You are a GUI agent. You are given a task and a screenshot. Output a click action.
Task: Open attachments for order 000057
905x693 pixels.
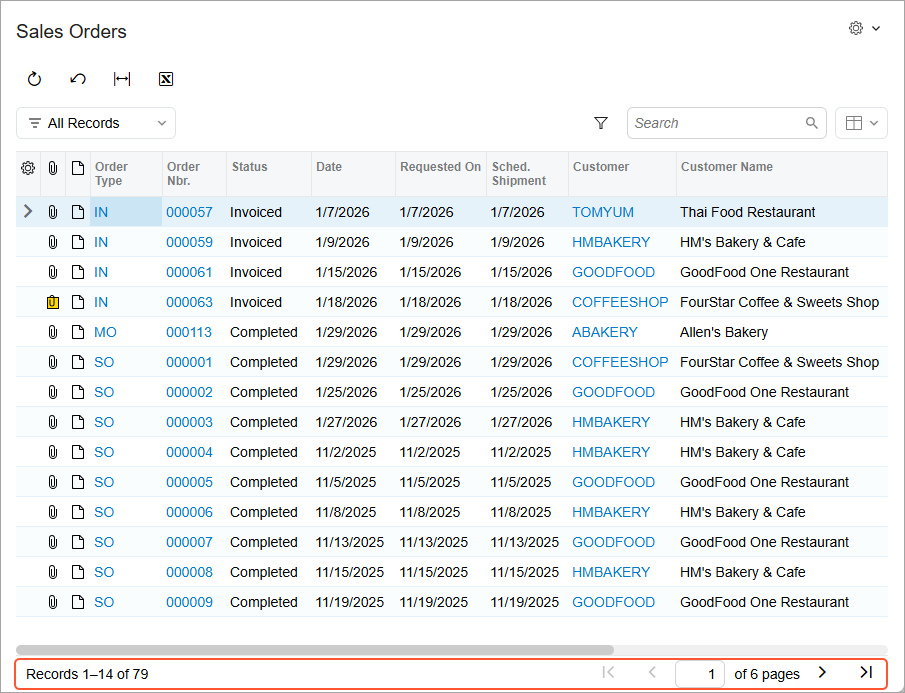53,212
